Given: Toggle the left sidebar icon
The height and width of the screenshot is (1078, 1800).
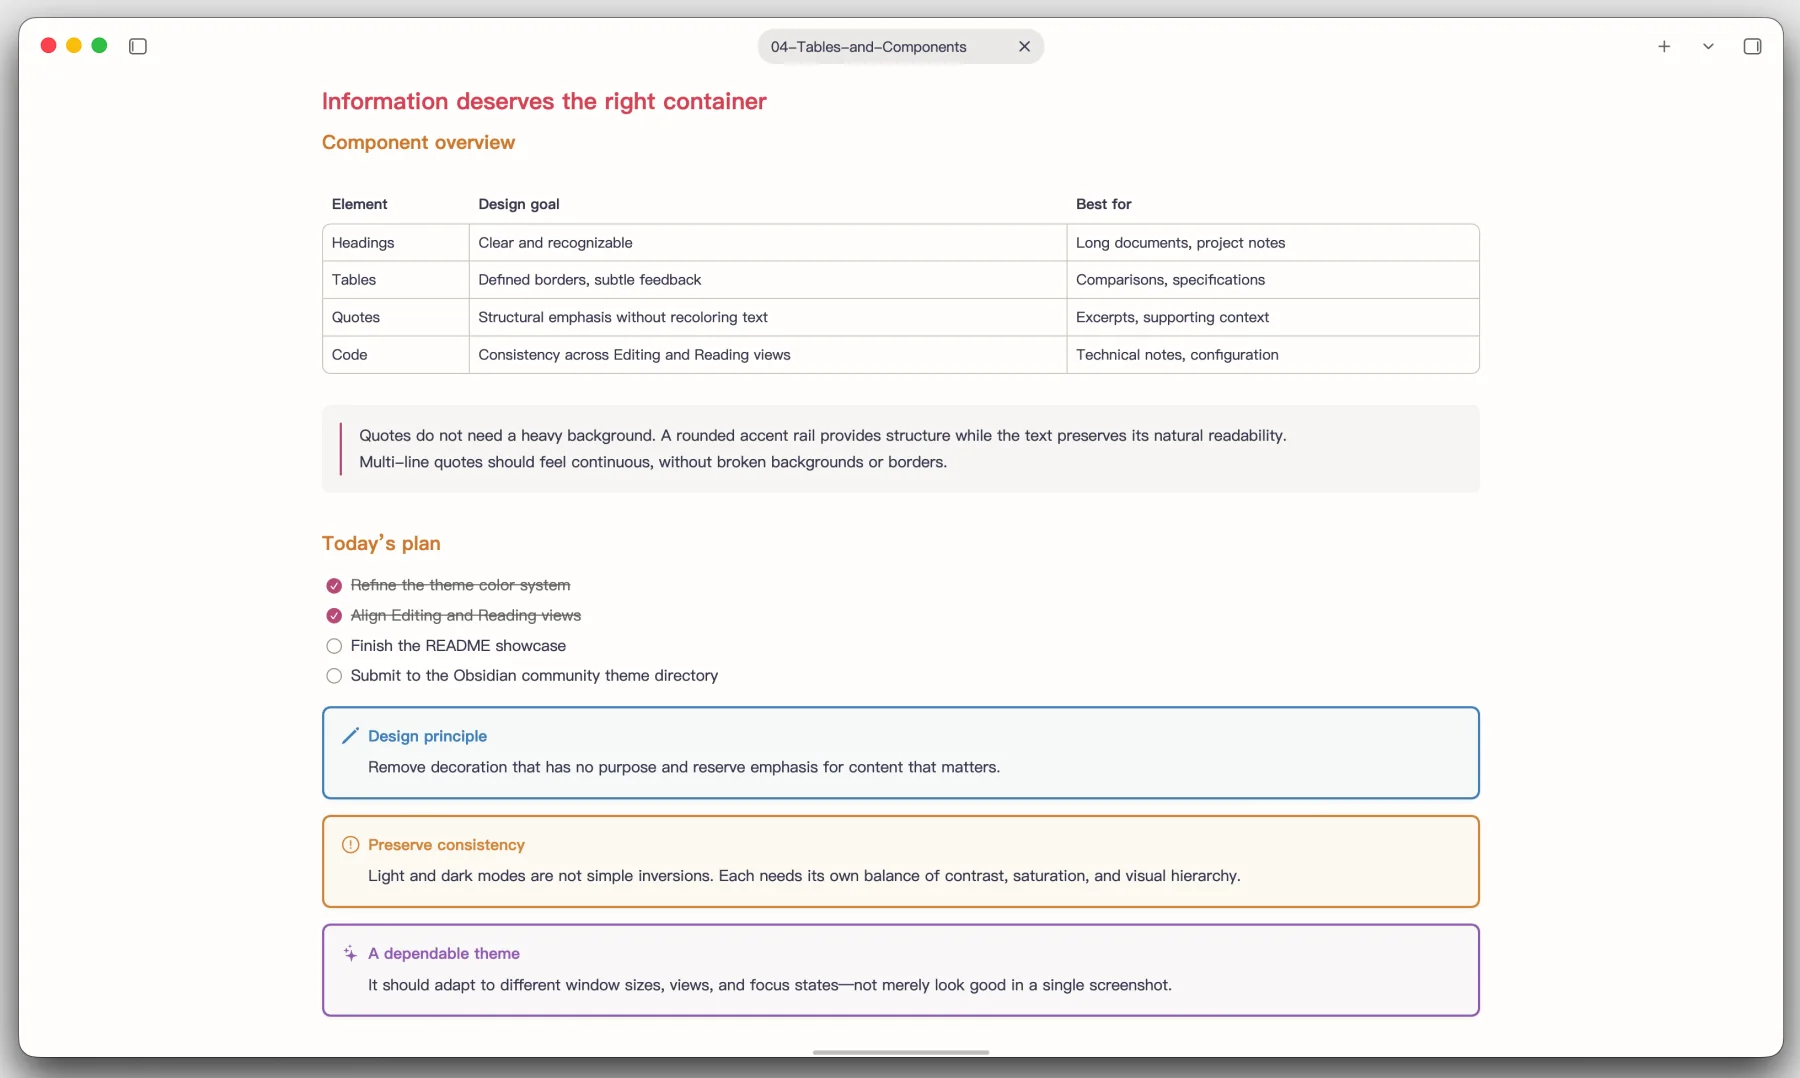Looking at the screenshot, I should [138, 46].
